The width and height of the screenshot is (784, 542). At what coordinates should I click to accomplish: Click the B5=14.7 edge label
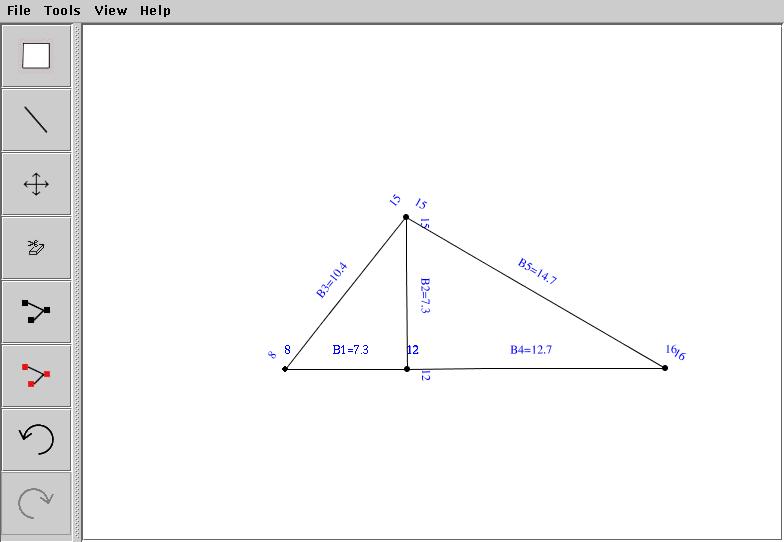coord(537,271)
